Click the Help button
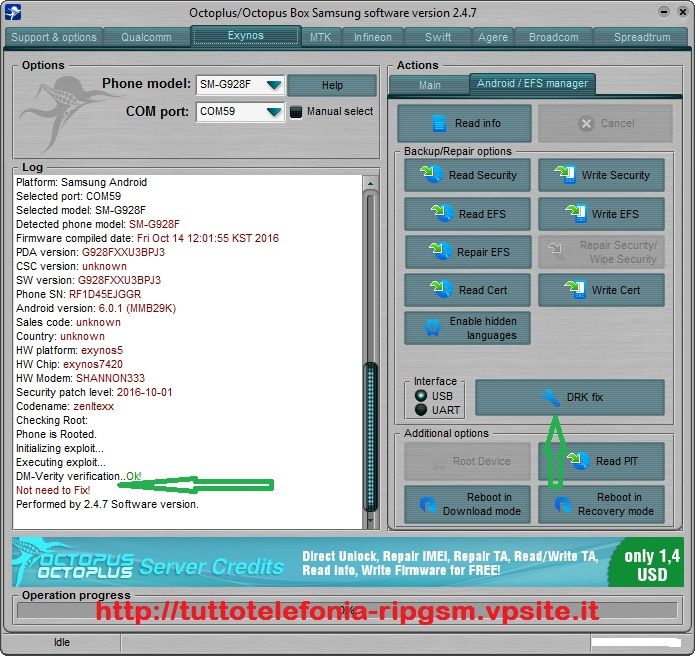The image size is (695, 656). [x=332, y=85]
